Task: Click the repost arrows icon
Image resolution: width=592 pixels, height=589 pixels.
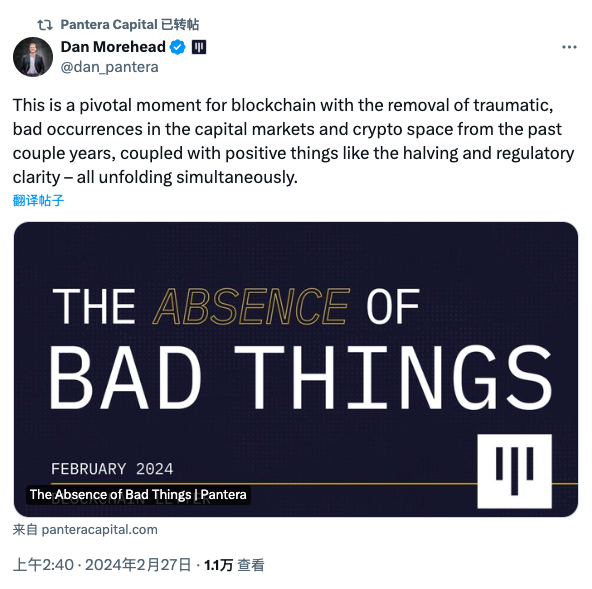Action: coord(45,25)
